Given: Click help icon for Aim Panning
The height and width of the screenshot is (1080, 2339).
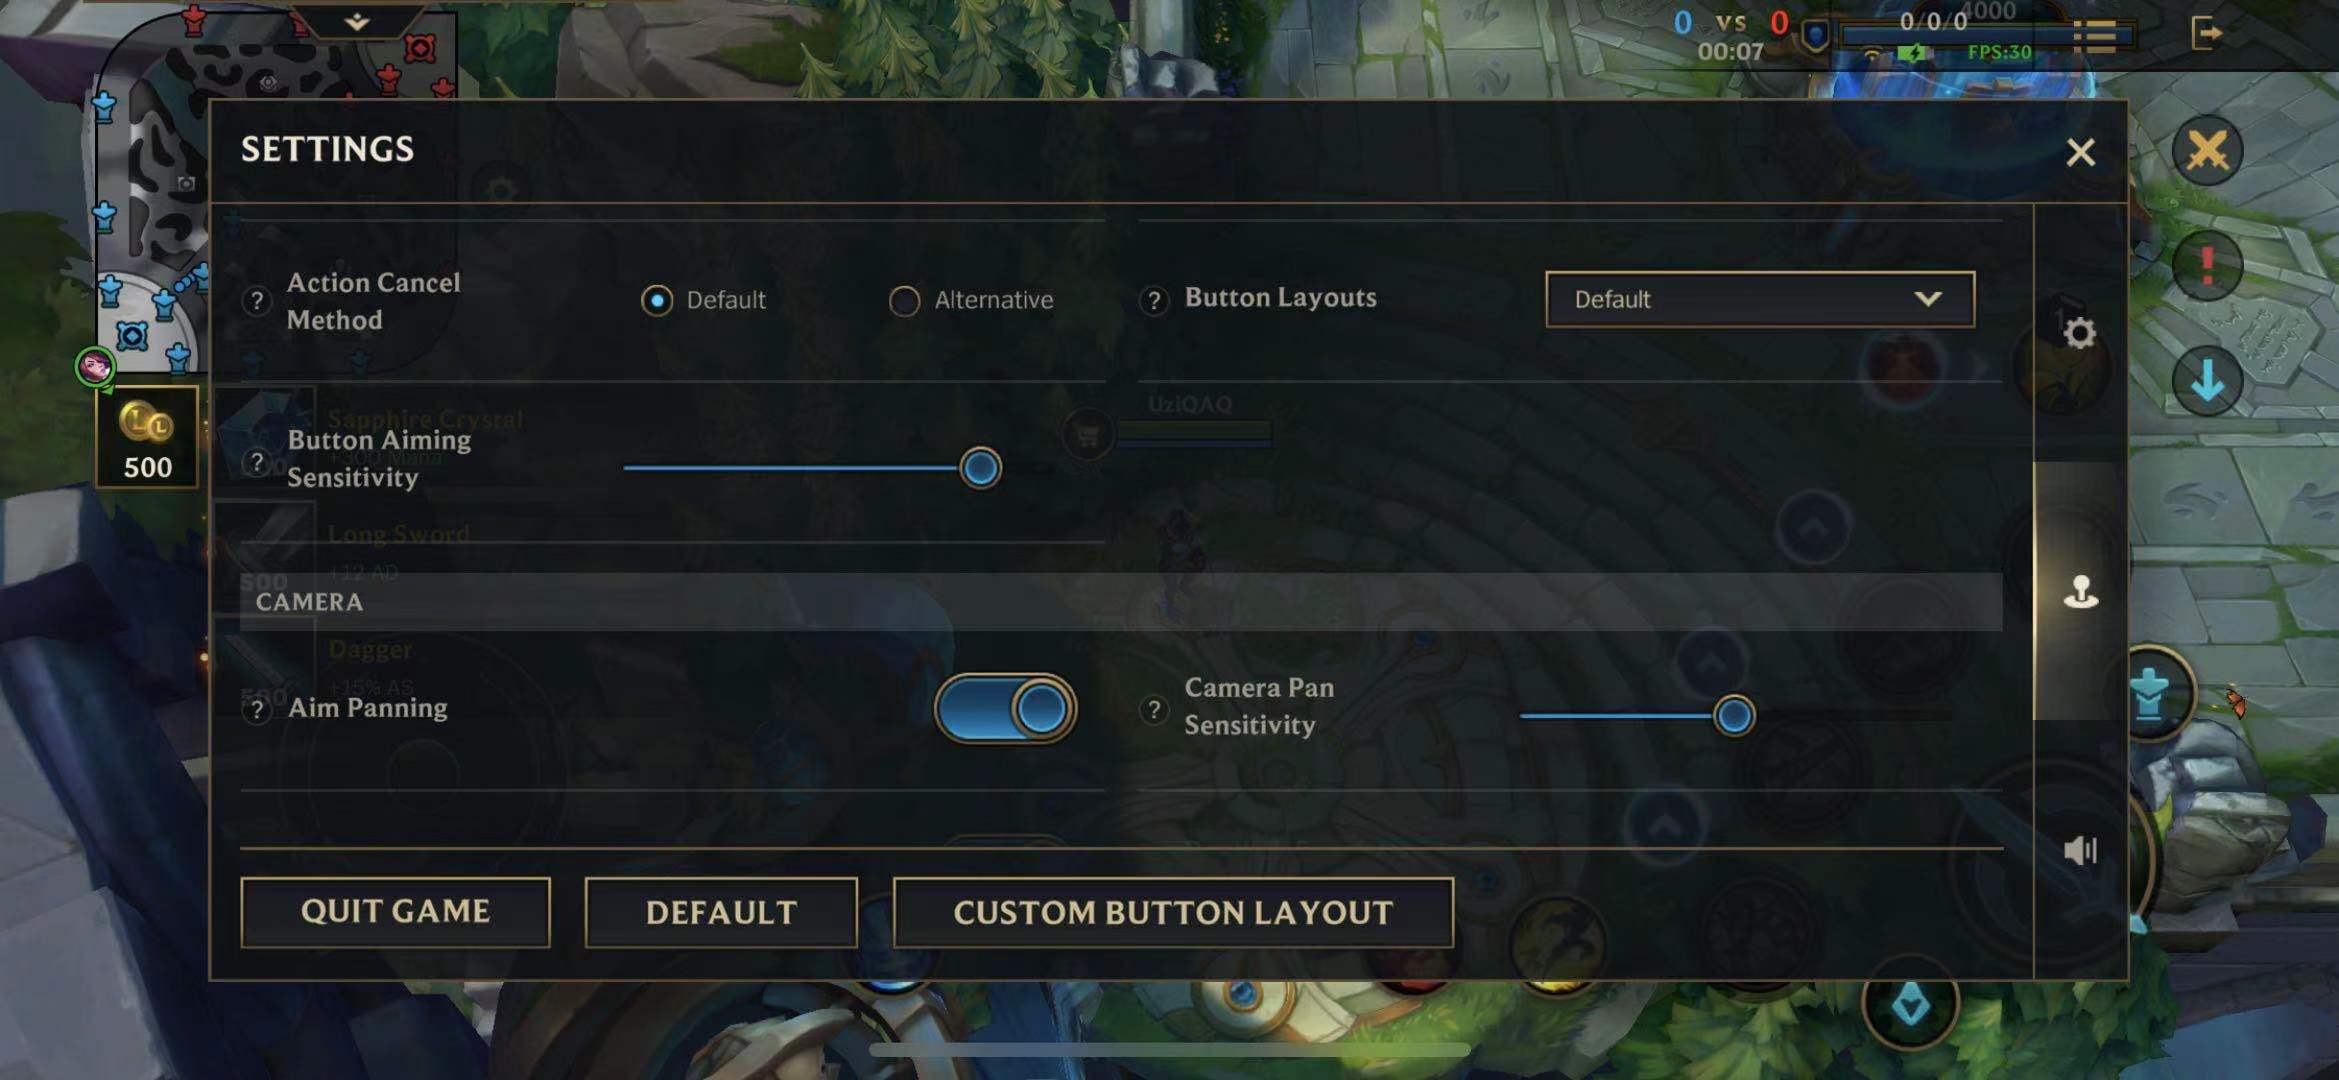Looking at the screenshot, I should coord(257,708).
